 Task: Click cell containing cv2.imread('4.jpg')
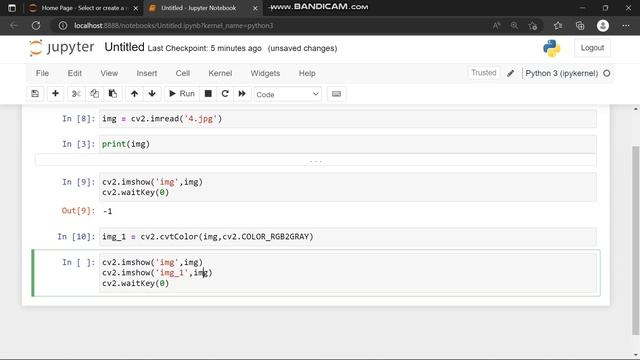click(348, 119)
